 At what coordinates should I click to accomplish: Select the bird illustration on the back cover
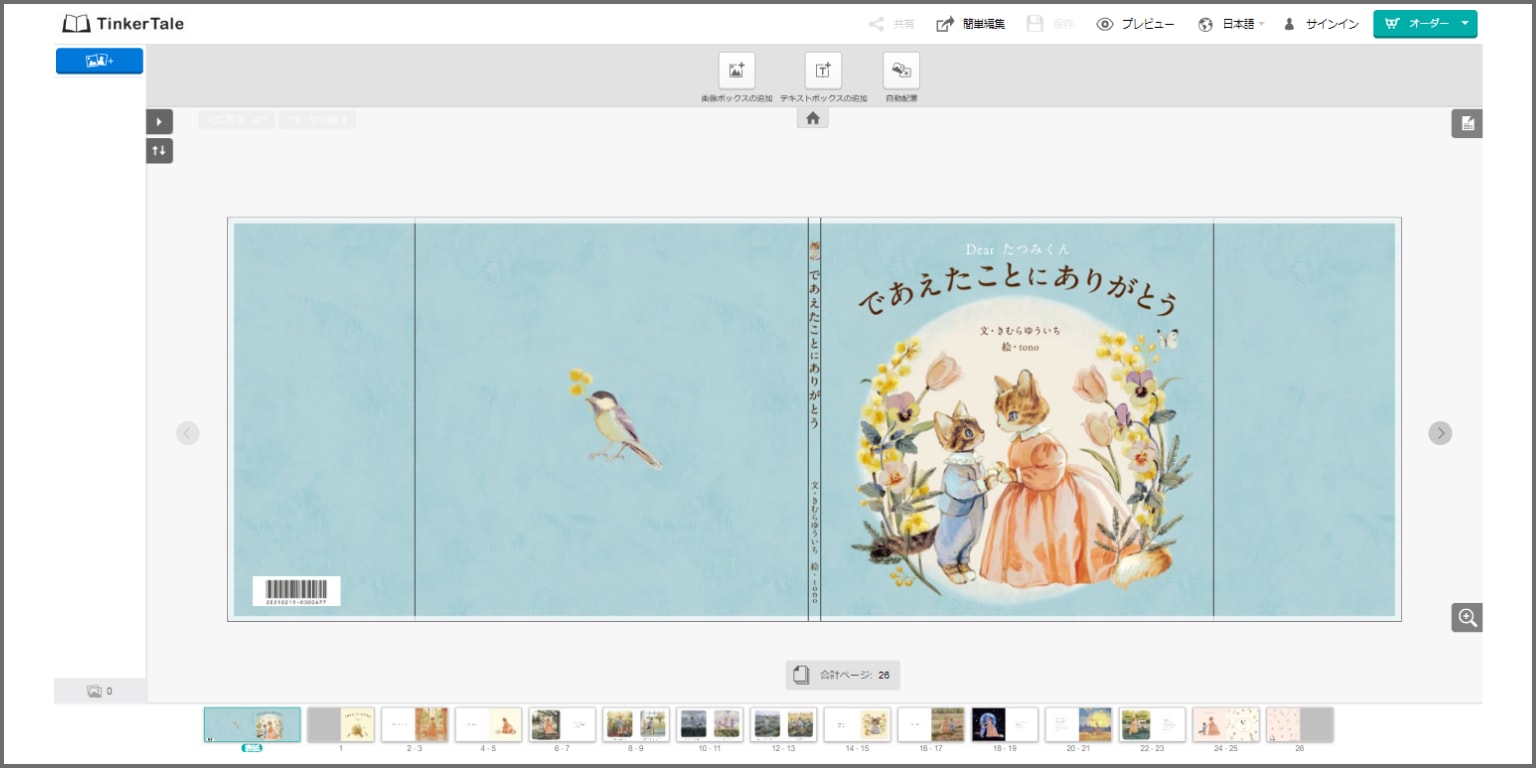pos(615,420)
